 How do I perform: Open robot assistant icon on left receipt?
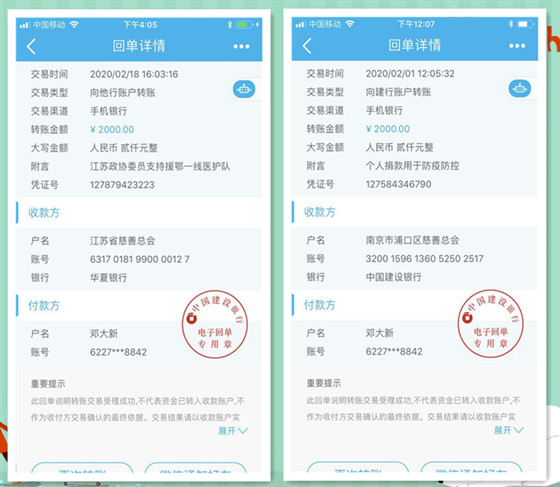(244, 89)
